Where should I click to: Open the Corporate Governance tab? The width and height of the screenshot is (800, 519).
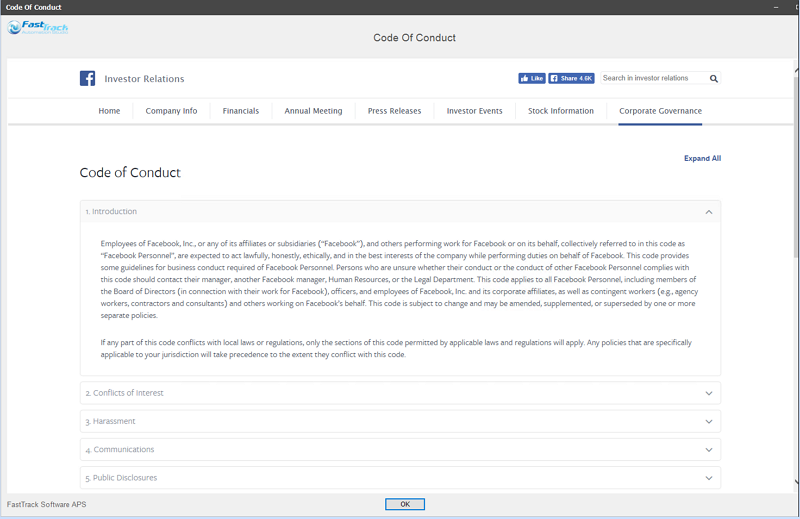(660, 111)
